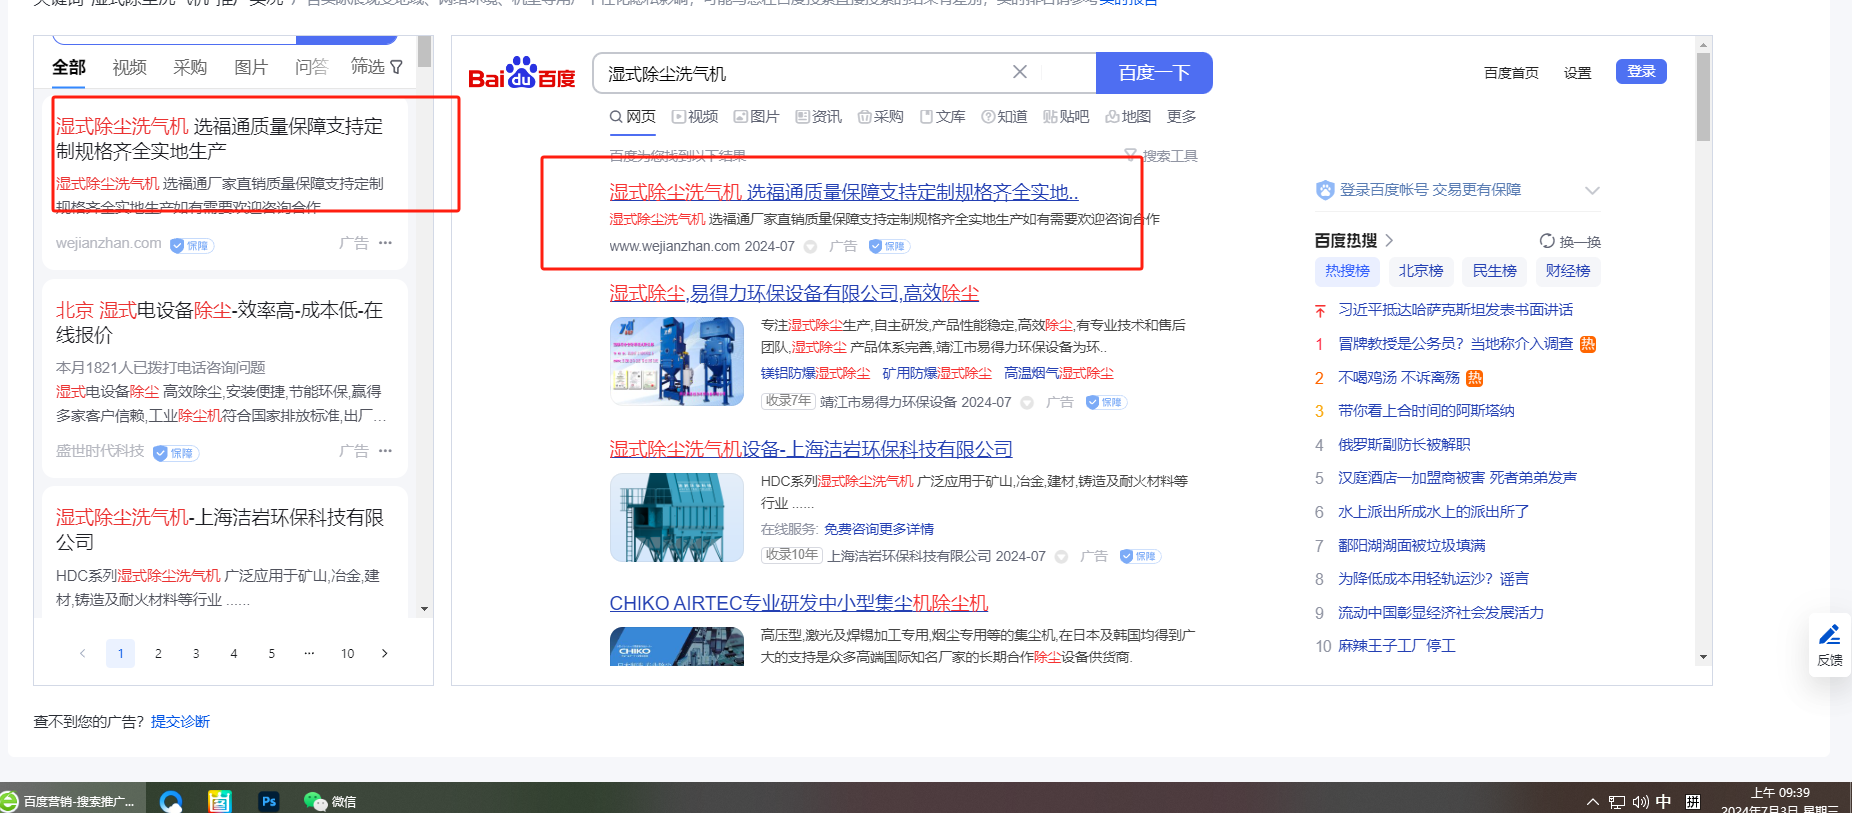This screenshot has height=813, width=1852.
Task: Open result 湿式除尘洗气机设备-上海洁岩环保科技
Action: click(811, 449)
